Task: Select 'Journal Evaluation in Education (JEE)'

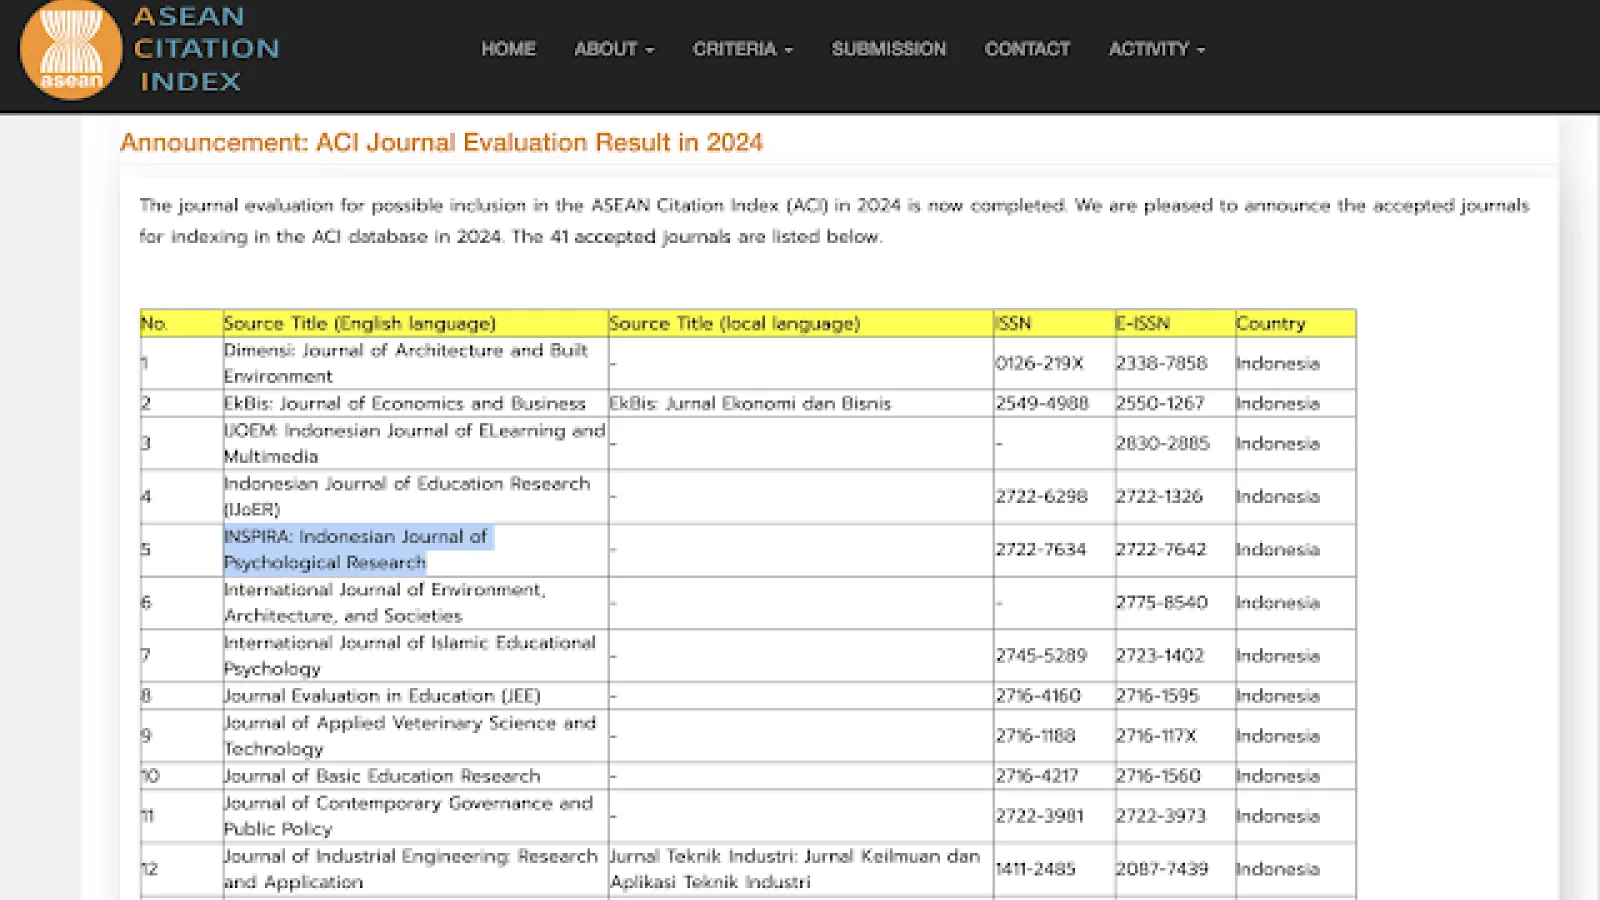Action: 382,695
